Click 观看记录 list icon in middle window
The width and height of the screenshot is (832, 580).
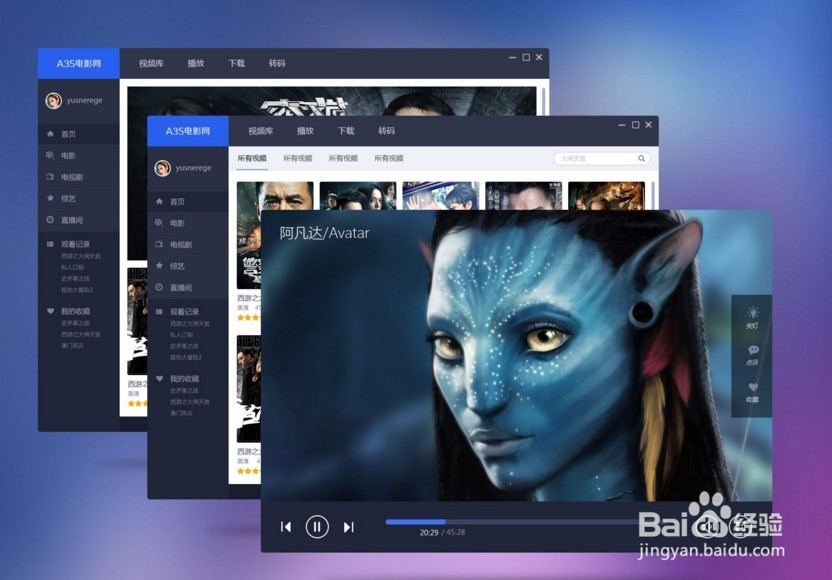(159, 311)
